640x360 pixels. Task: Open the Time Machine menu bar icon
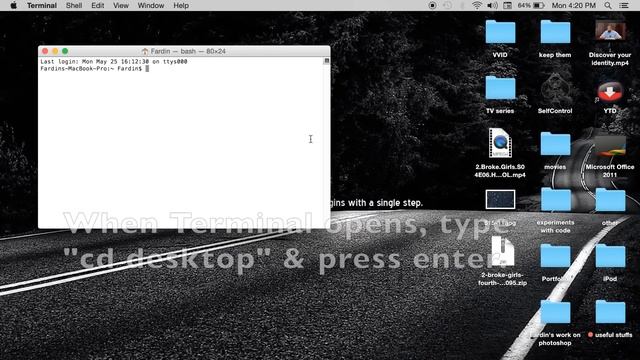pos(447,5)
